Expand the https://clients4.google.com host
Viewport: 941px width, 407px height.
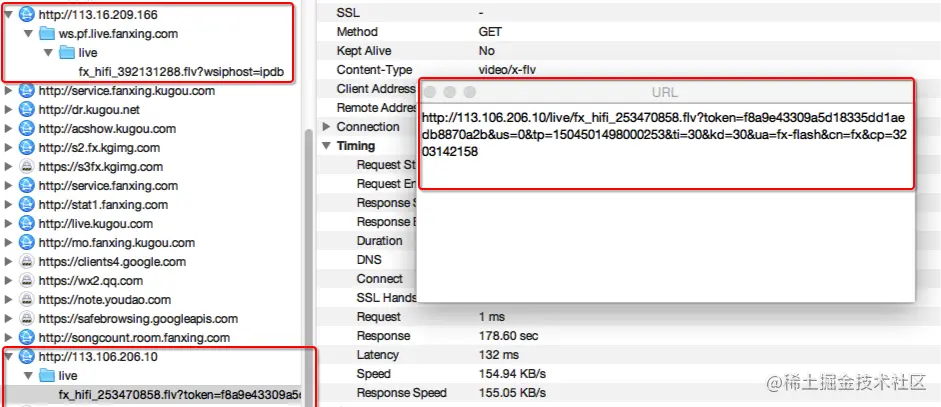click(x=8, y=262)
